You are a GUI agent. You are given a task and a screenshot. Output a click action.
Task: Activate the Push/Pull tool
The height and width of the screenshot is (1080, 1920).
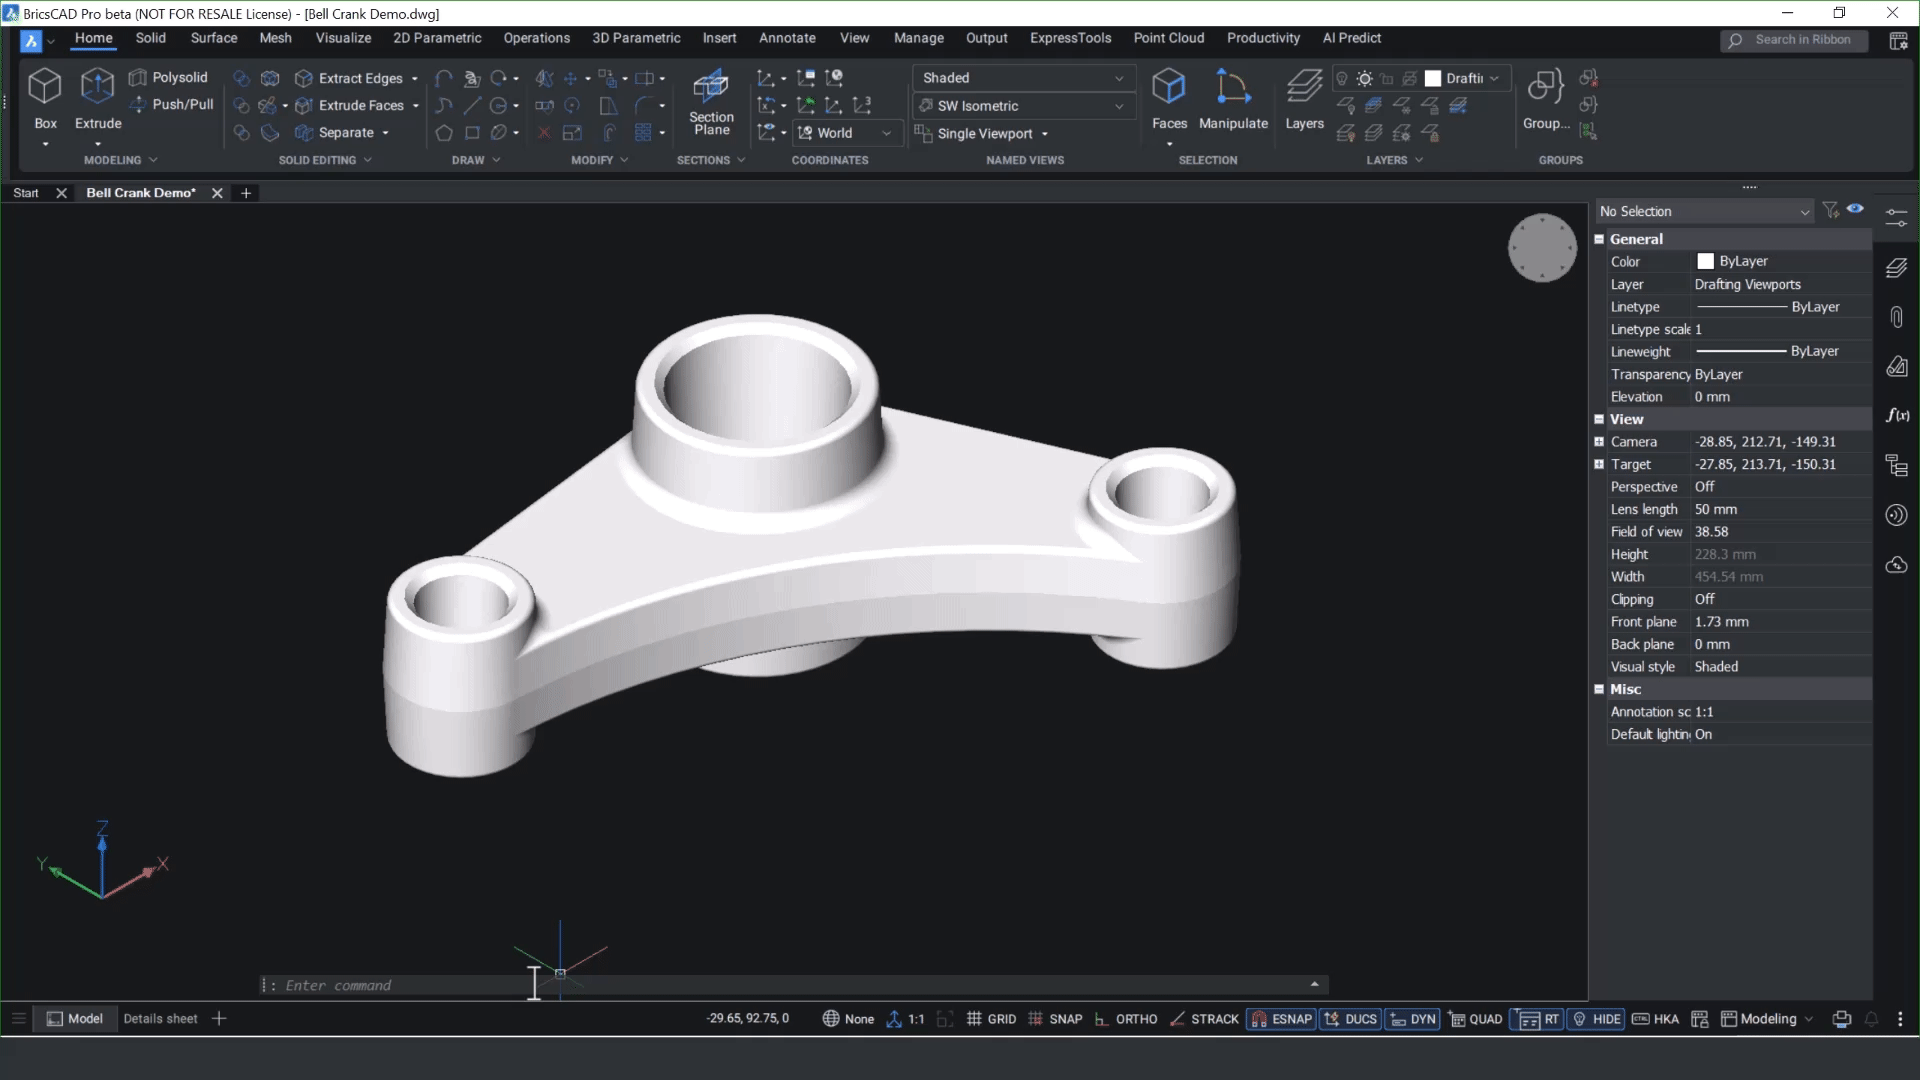pos(181,104)
